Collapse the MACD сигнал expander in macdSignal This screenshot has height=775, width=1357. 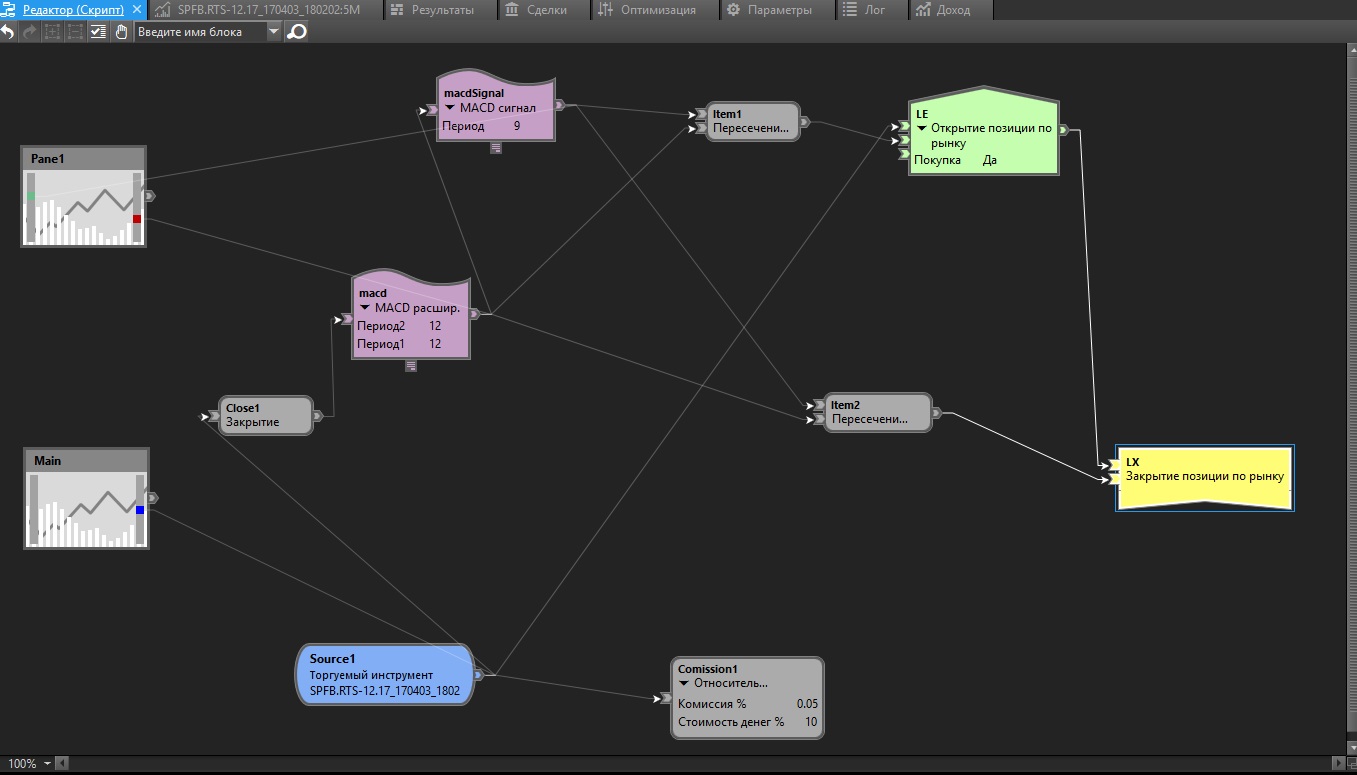click(450, 108)
